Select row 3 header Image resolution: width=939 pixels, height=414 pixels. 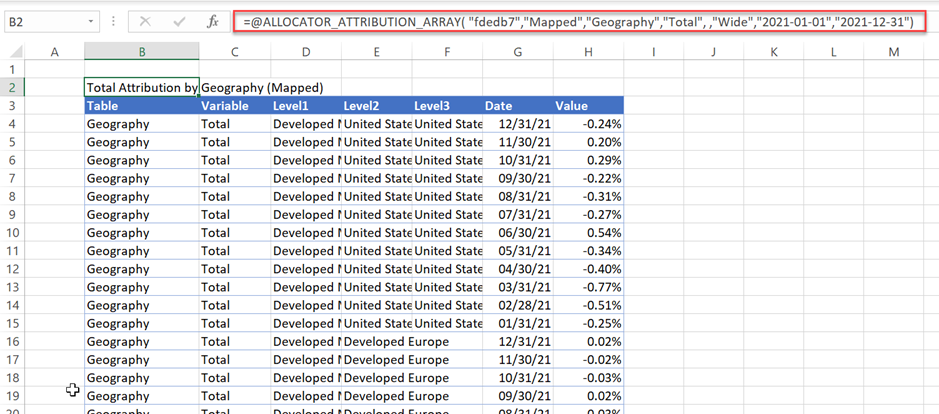click(13, 105)
